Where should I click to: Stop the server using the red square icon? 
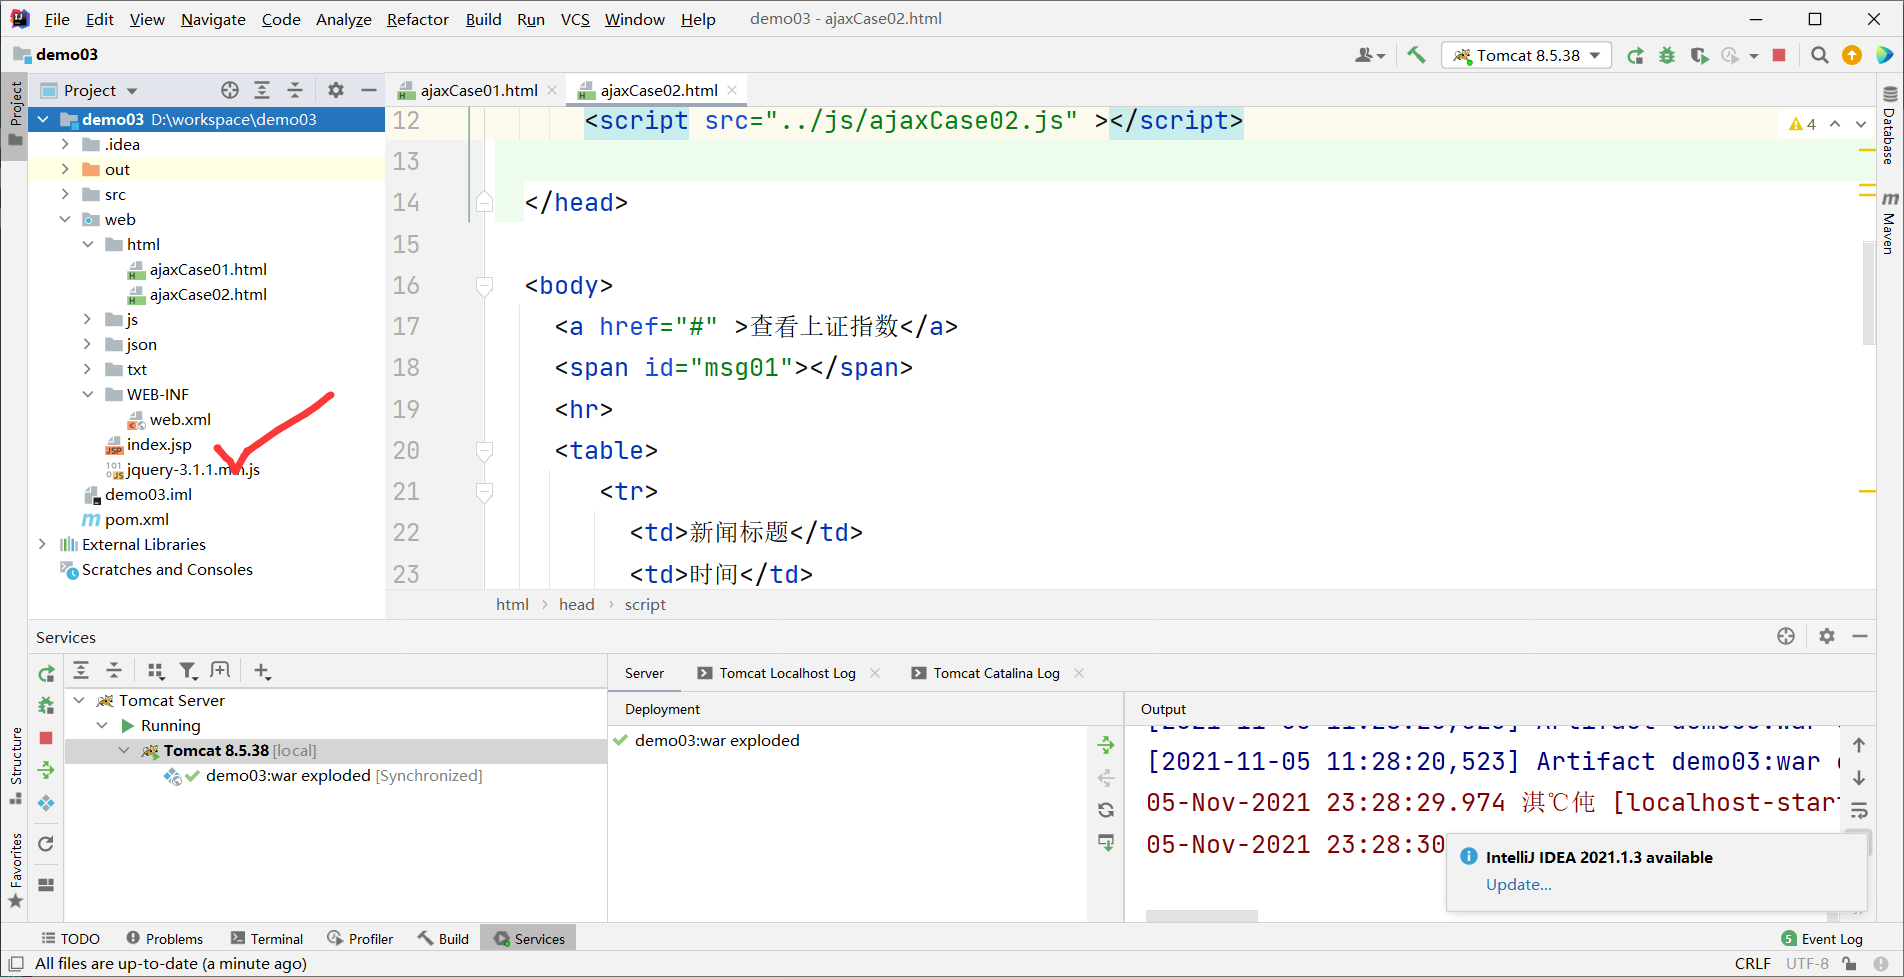click(x=1779, y=55)
